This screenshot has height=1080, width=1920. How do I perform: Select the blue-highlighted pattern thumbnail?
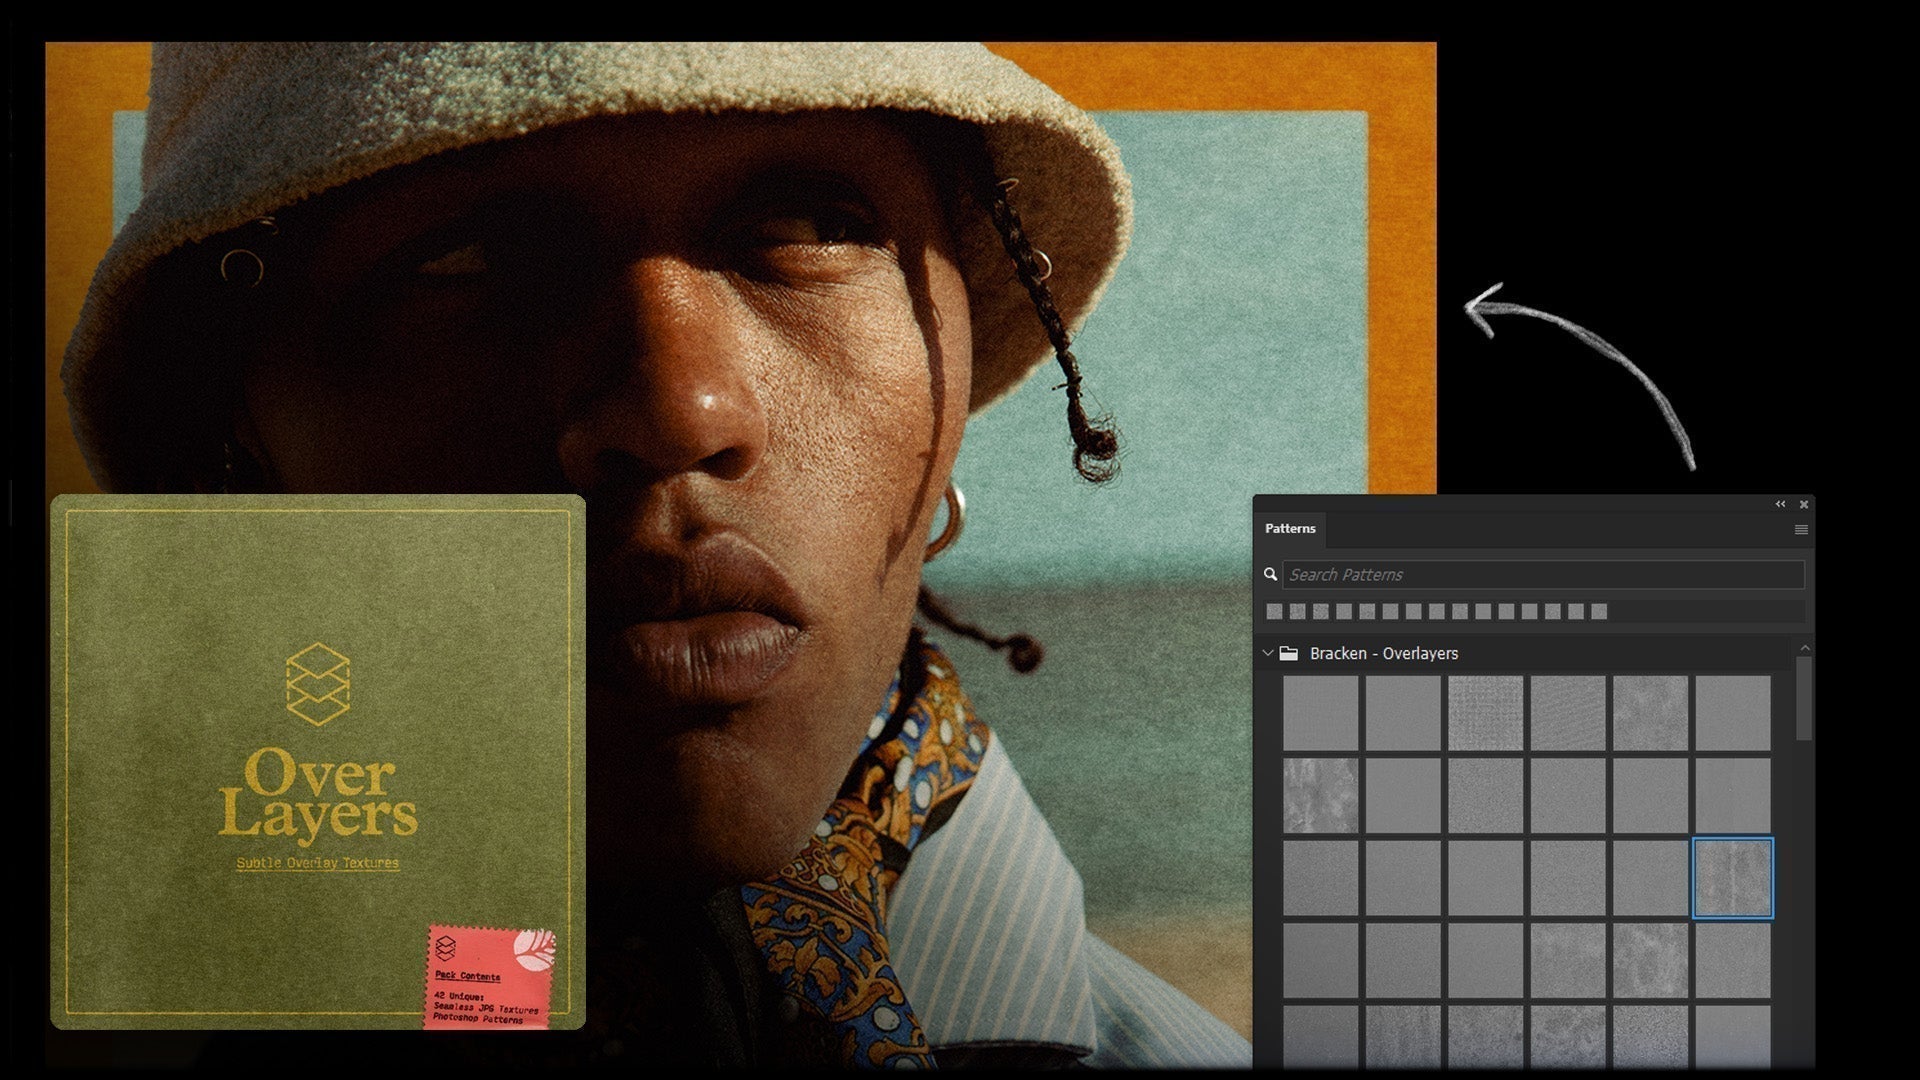(1732, 878)
